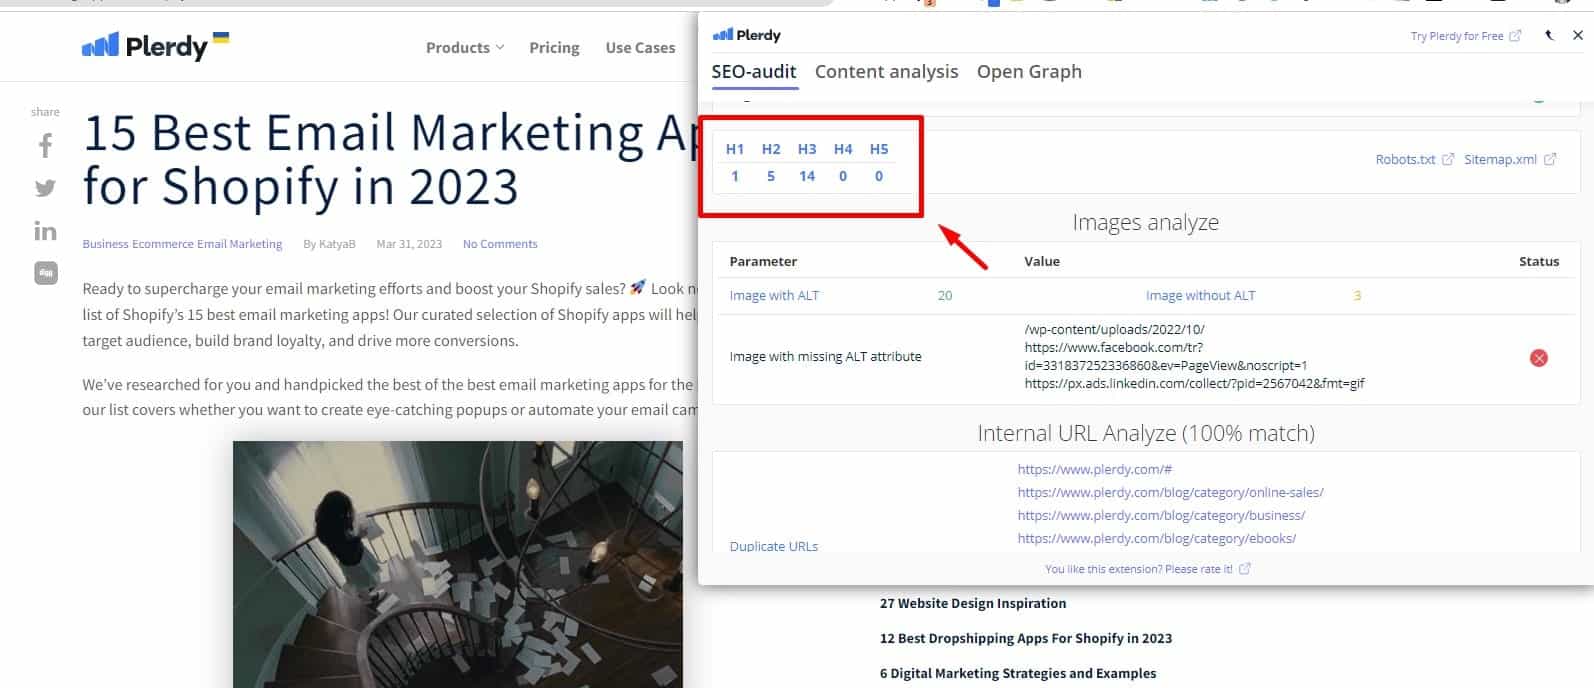The height and width of the screenshot is (688, 1594).
Task: Click the value 3 for images without ALT
Action: point(1357,296)
